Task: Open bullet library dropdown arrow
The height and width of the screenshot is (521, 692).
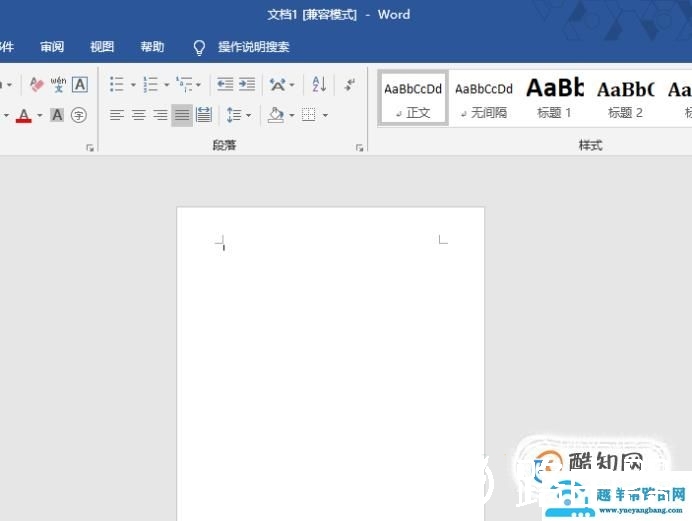Action: click(x=133, y=85)
